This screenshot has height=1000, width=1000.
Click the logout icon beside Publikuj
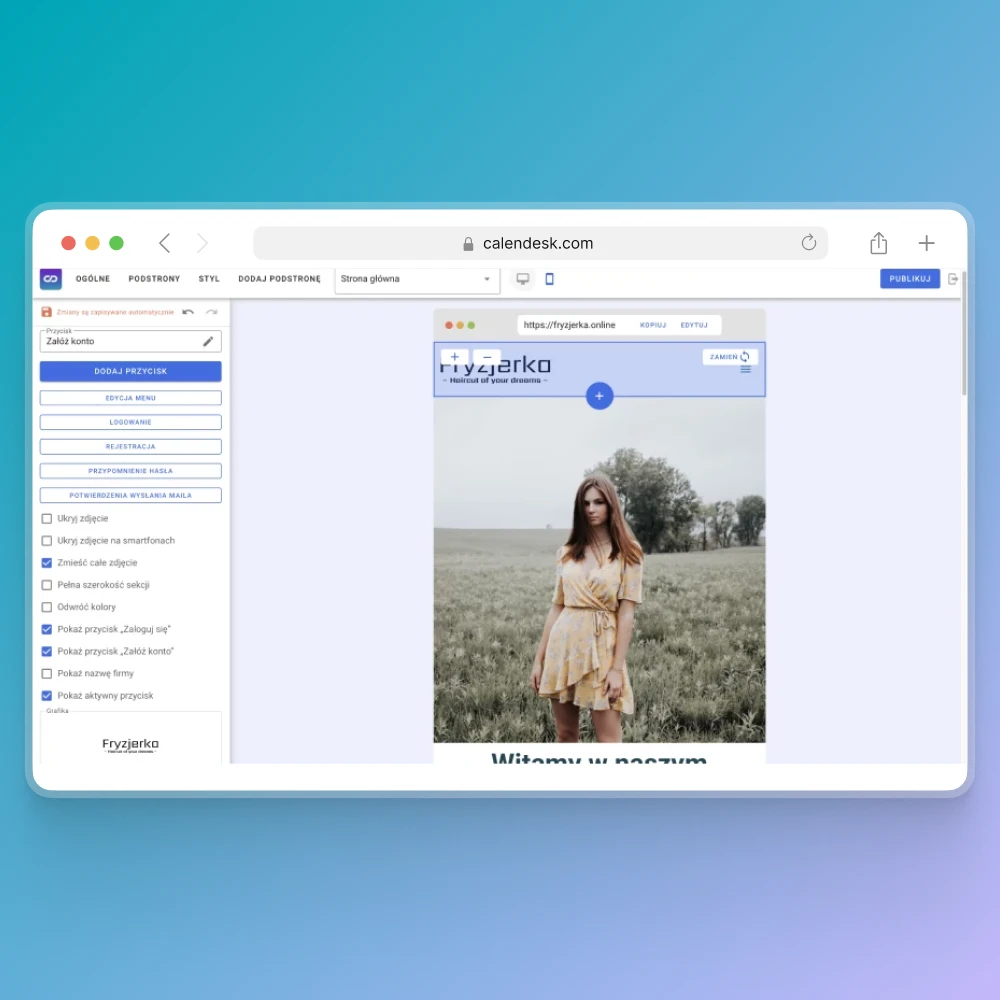[953, 279]
